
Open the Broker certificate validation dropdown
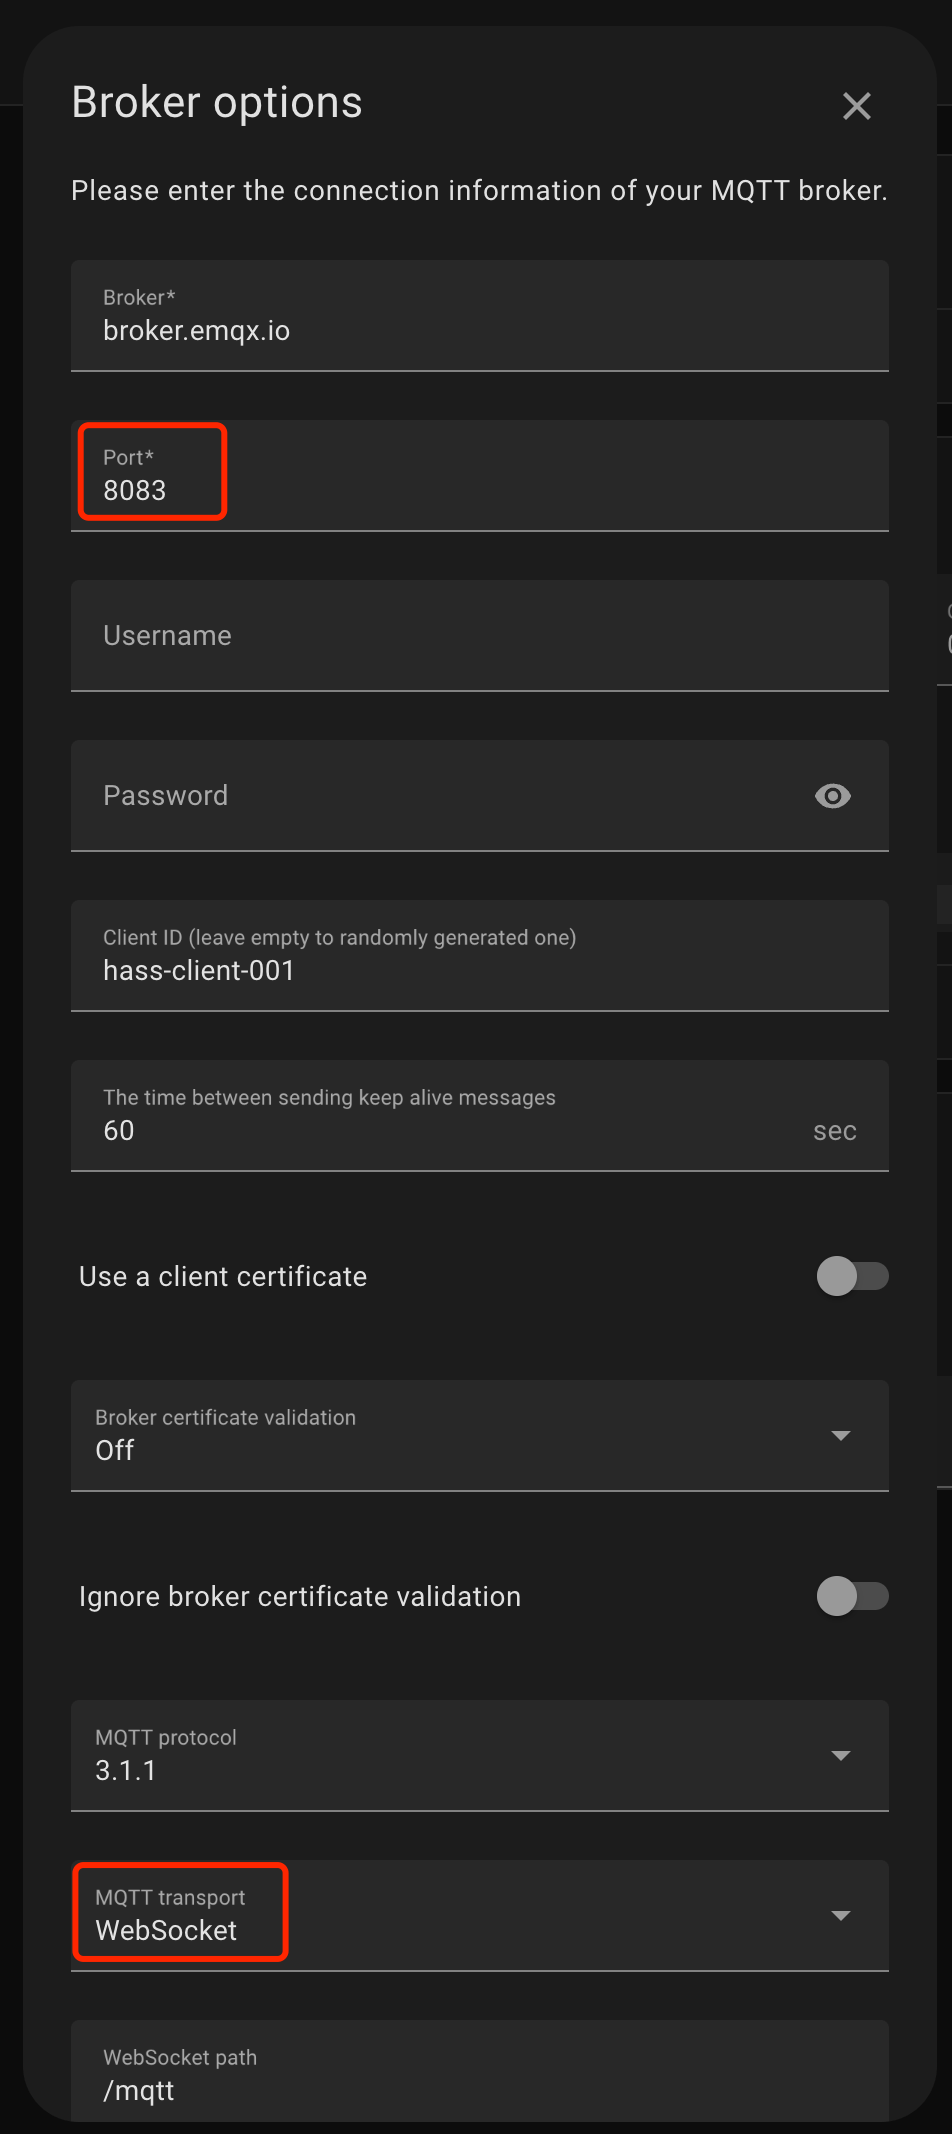point(841,1435)
